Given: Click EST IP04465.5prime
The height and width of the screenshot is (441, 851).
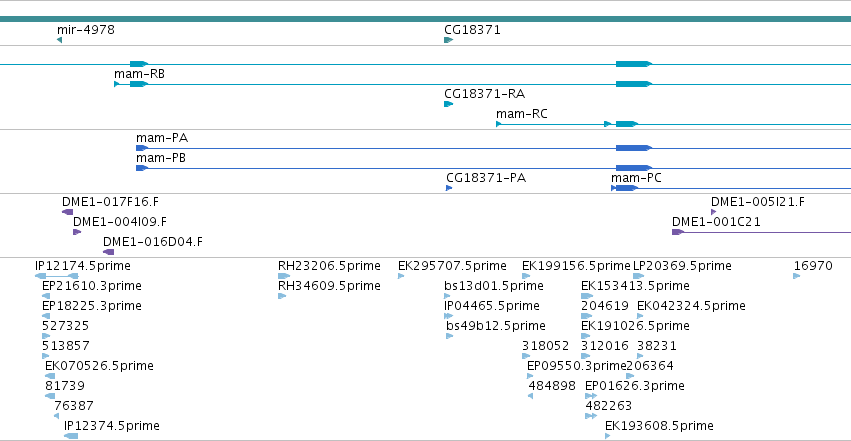Looking at the screenshot, I should pyautogui.click(x=492, y=306).
